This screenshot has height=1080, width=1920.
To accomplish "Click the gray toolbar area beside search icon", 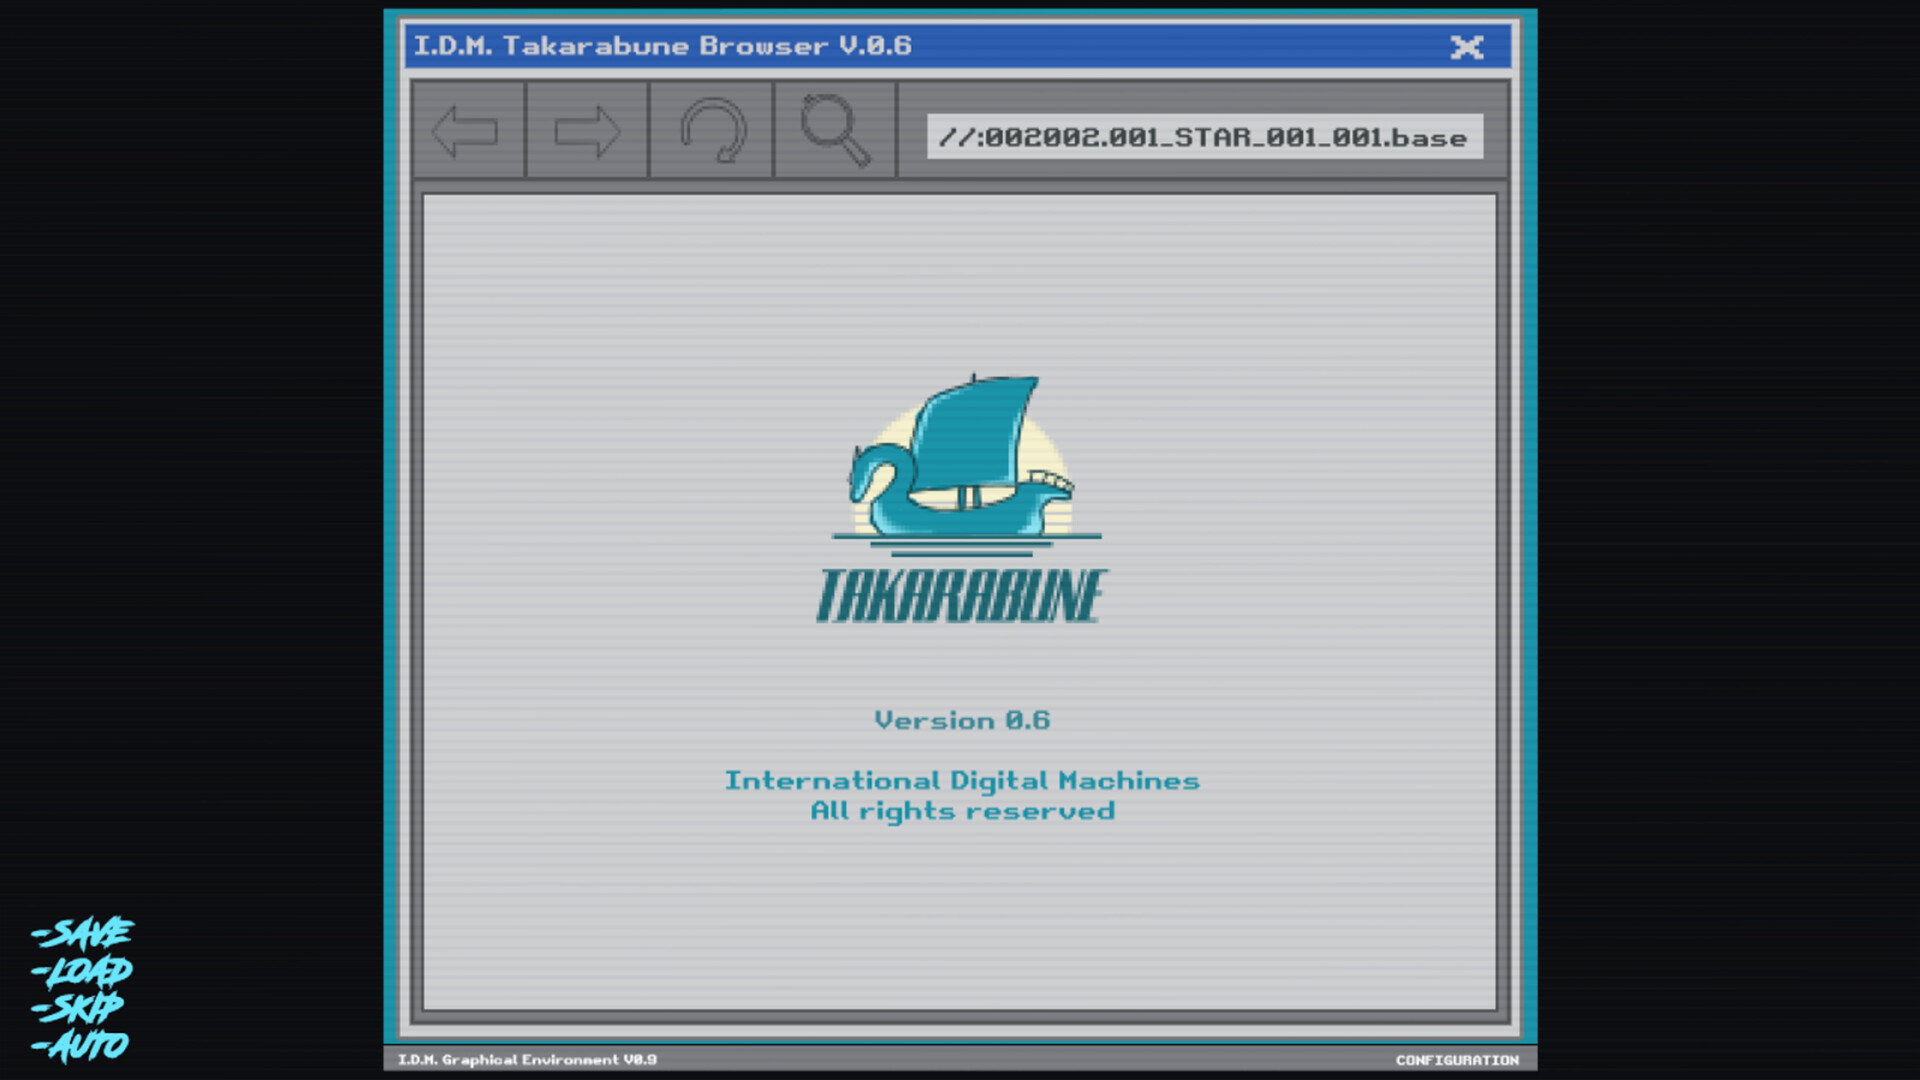I will point(911,131).
